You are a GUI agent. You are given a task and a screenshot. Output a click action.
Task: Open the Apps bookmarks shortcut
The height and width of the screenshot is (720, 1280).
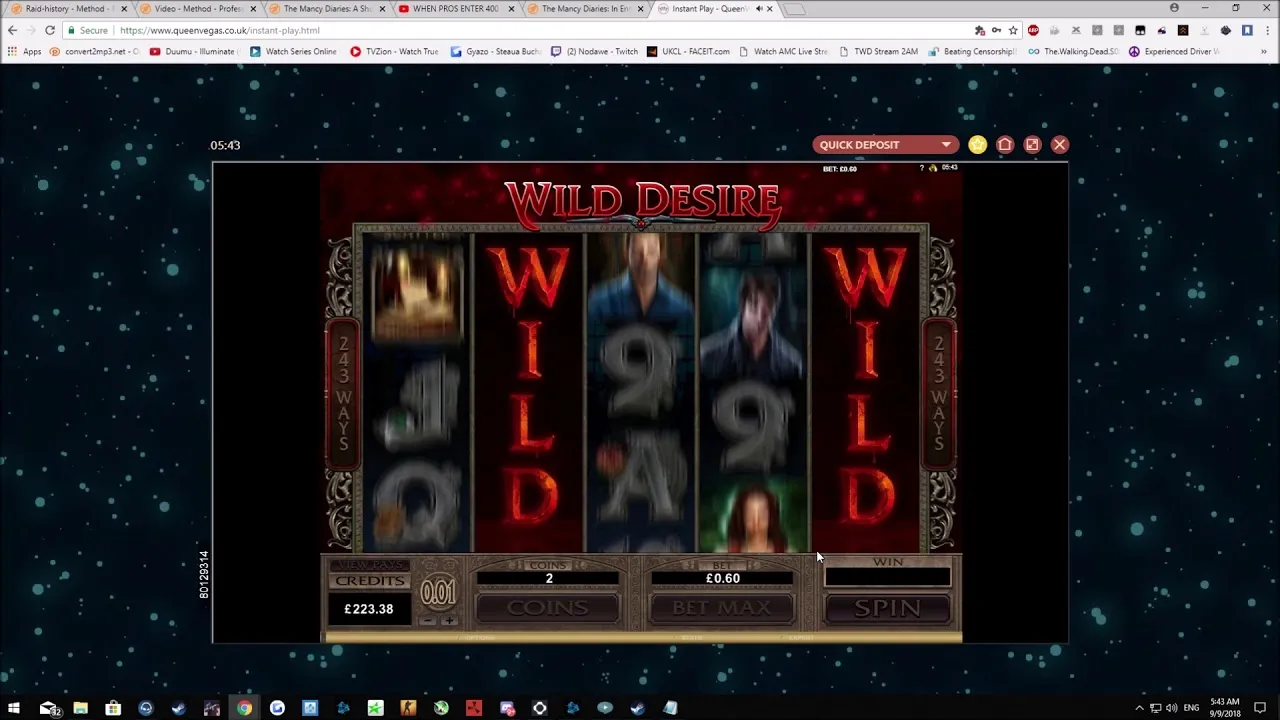[x=24, y=51]
